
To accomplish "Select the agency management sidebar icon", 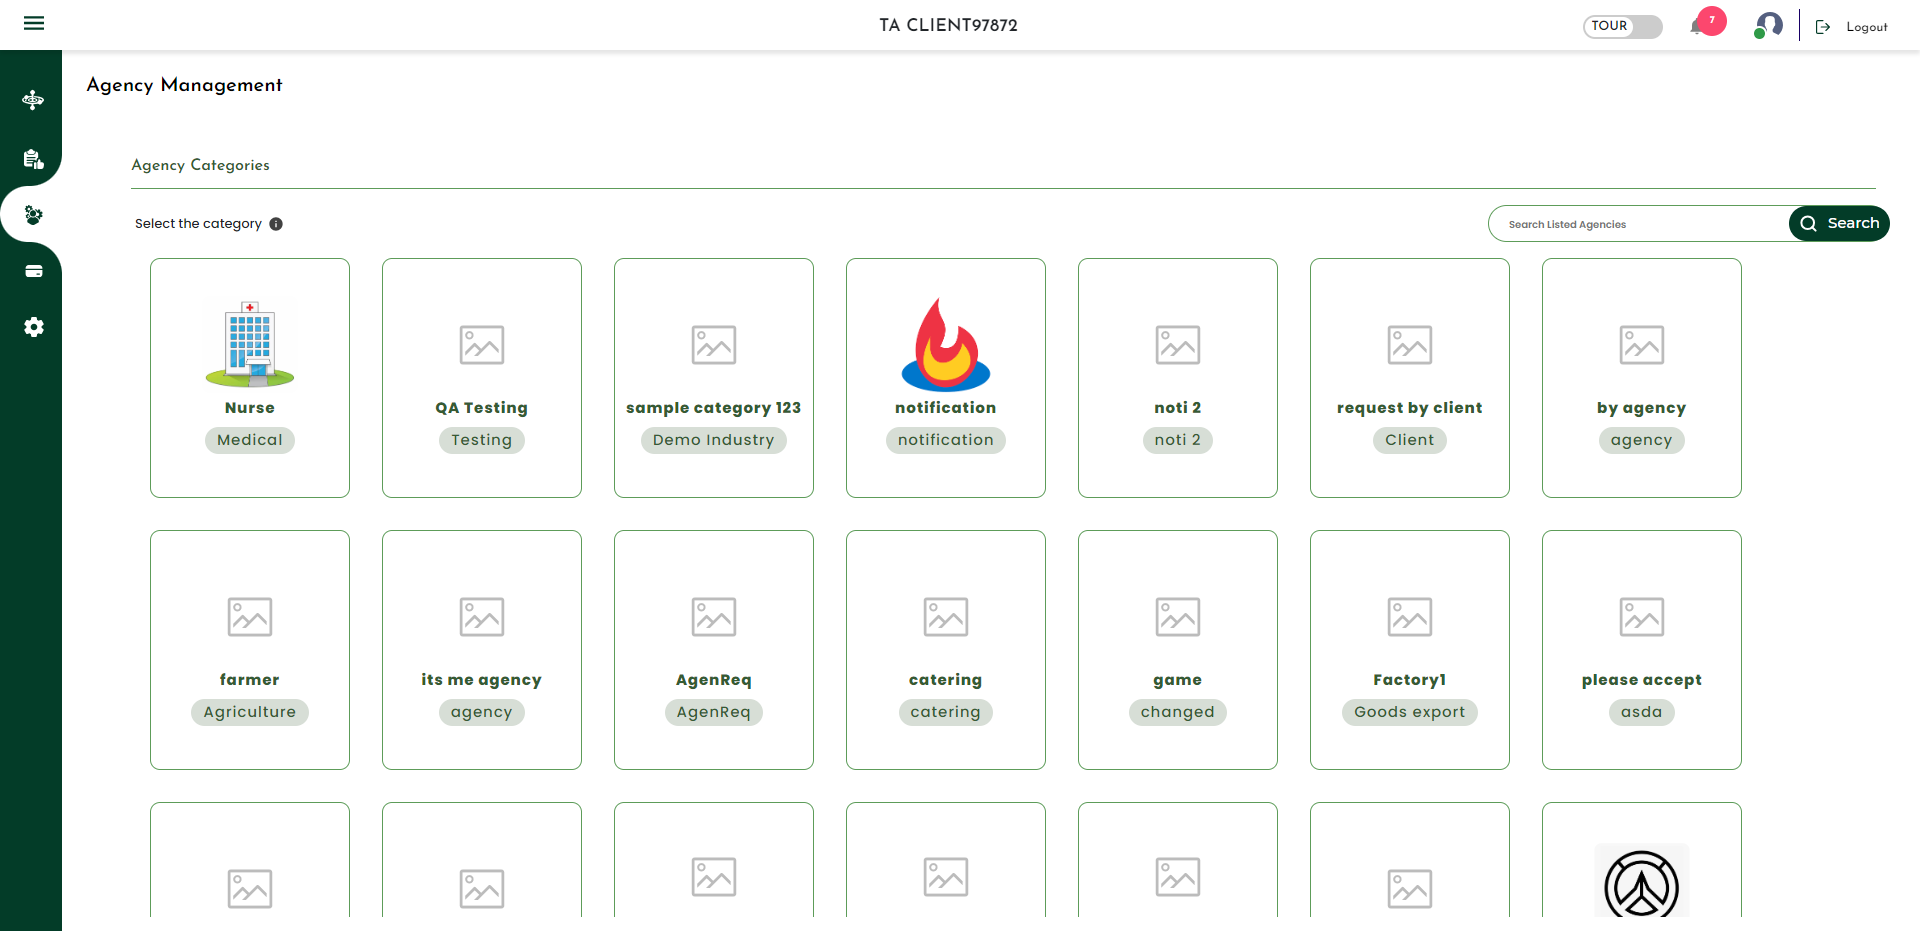I will (x=33, y=215).
